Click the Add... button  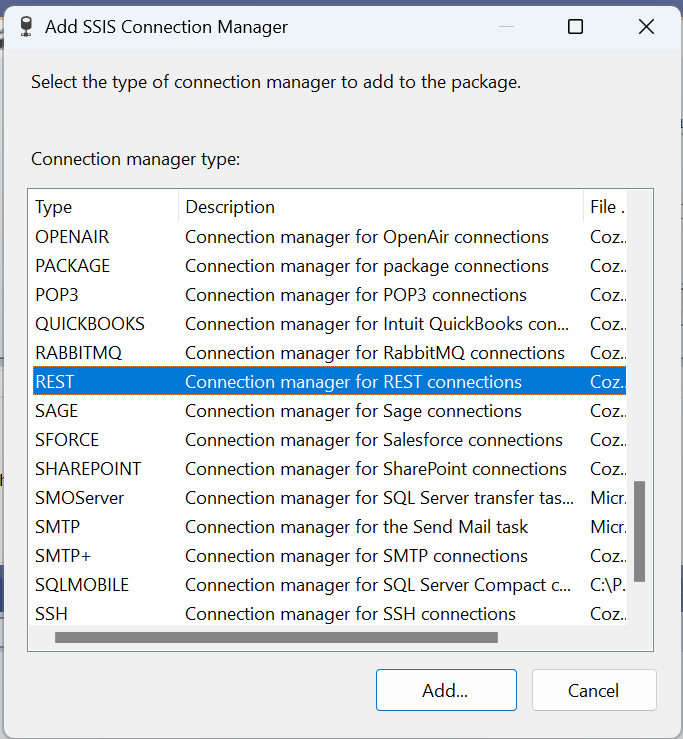point(446,690)
